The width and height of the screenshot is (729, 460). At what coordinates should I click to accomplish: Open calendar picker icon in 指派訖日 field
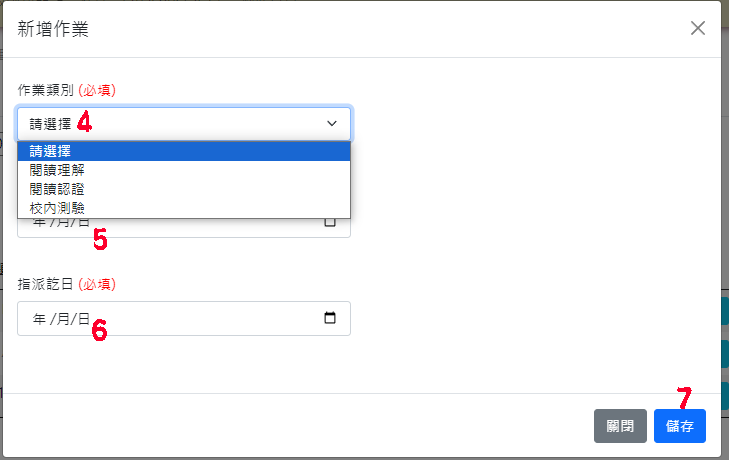pyautogui.click(x=330, y=318)
